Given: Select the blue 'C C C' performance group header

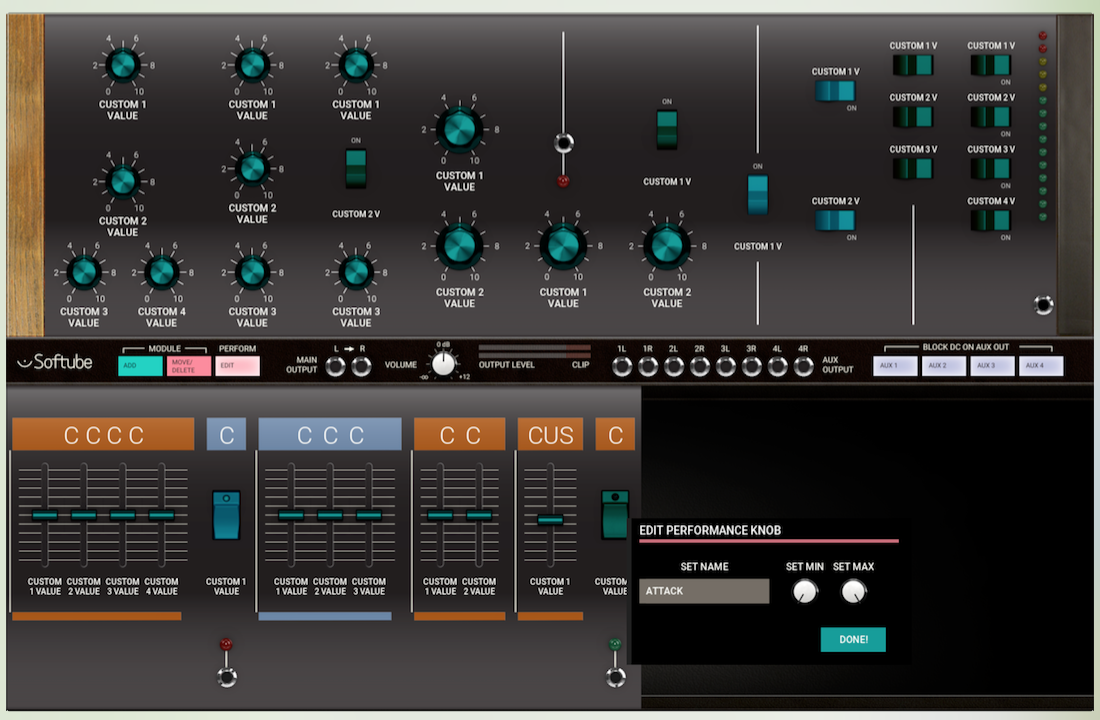Looking at the screenshot, I should pos(330,435).
